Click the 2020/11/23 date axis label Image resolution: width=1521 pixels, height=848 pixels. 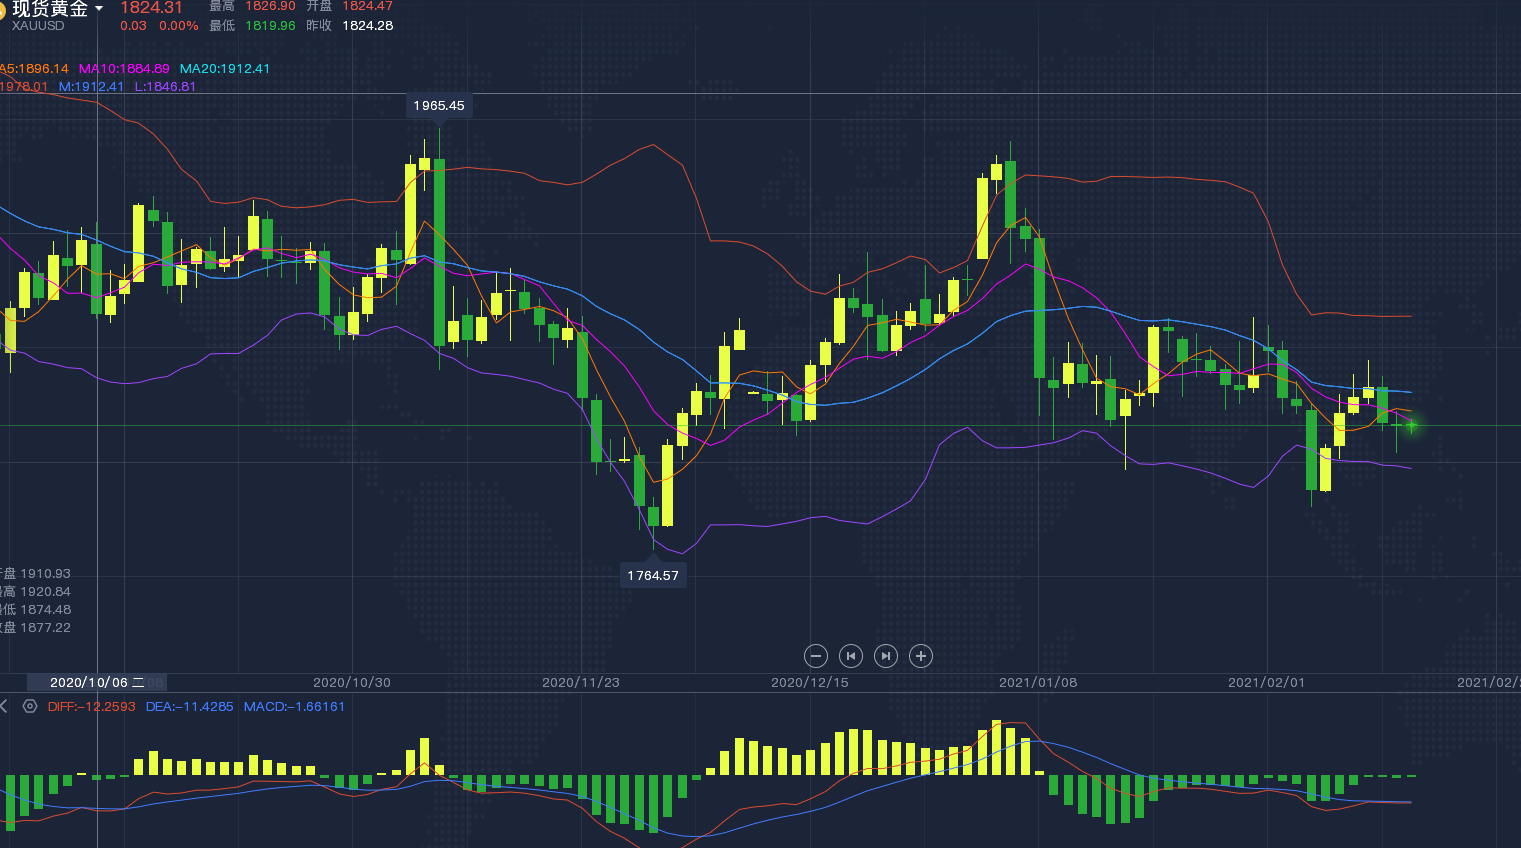(x=581, y=682)
